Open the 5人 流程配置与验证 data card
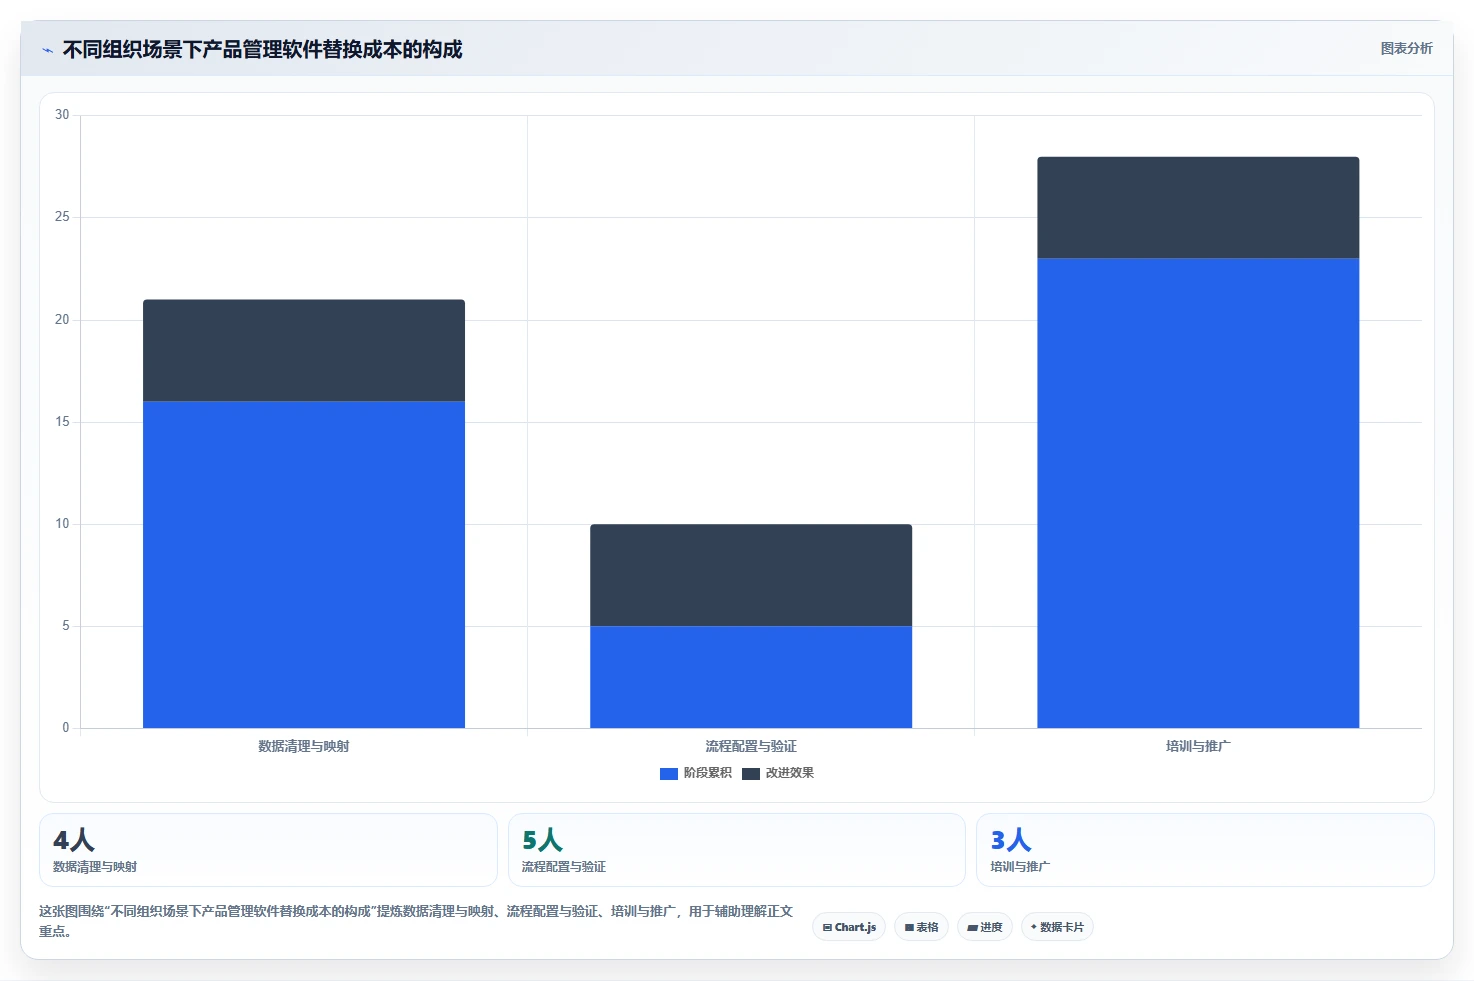Image resolution: width=1474 pixels, height=981 pixels. coord(737,850)
